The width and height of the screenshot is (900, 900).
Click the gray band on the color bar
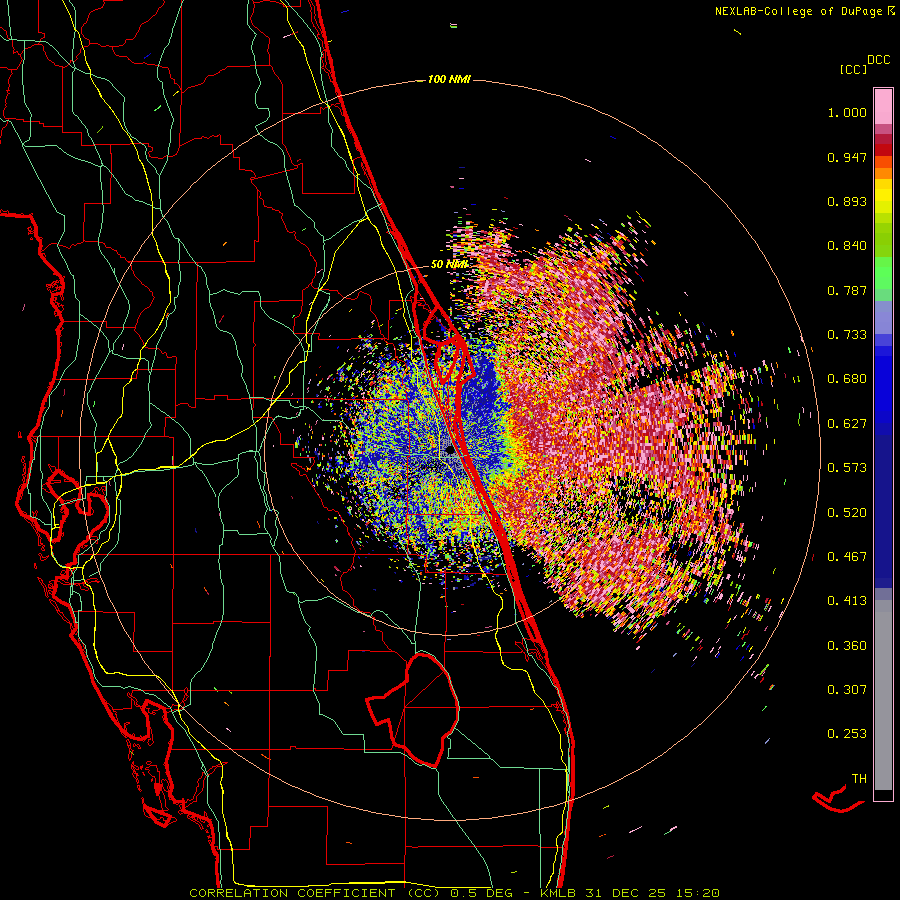[883, 695]
